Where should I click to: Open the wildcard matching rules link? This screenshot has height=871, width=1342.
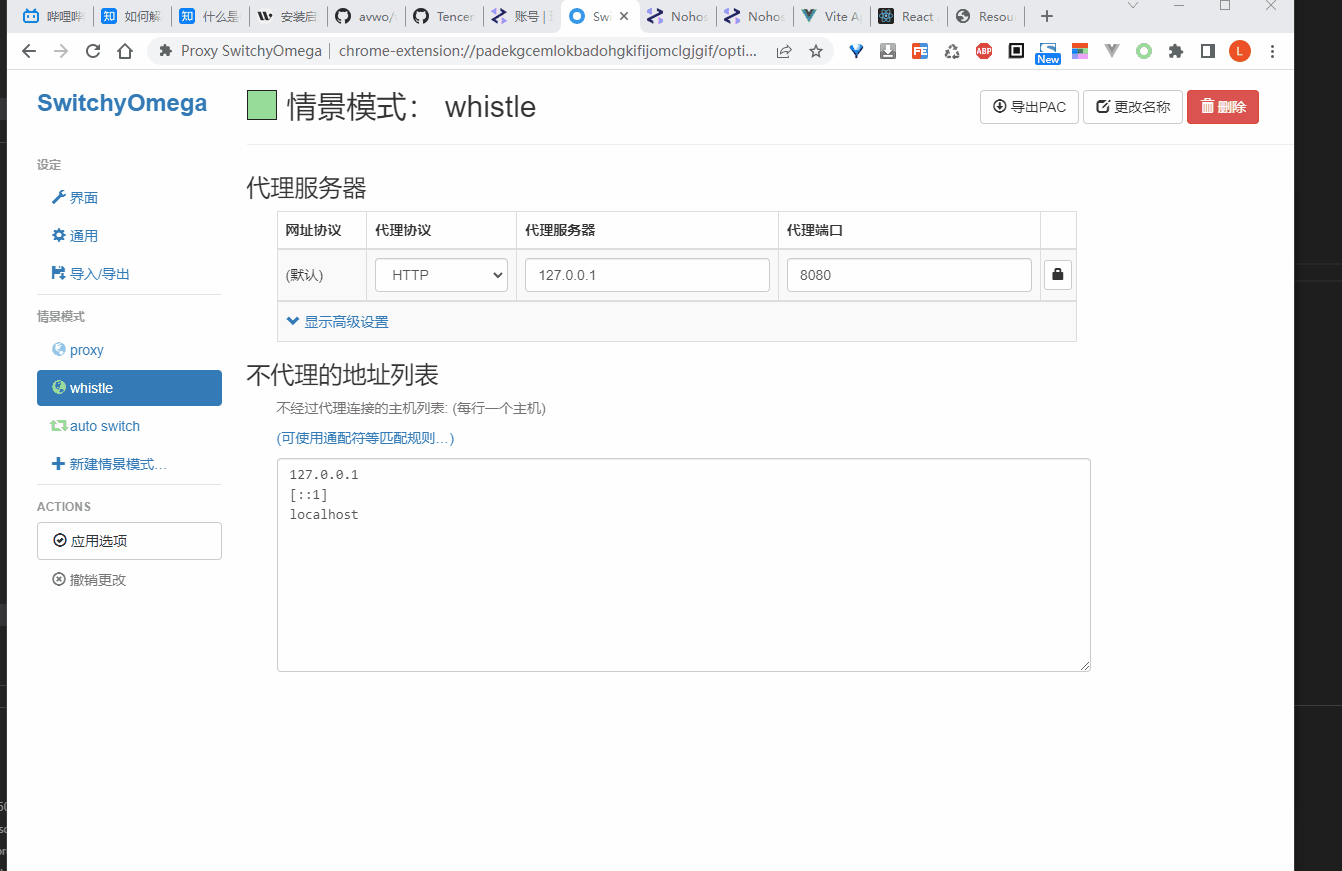point(365,438)
